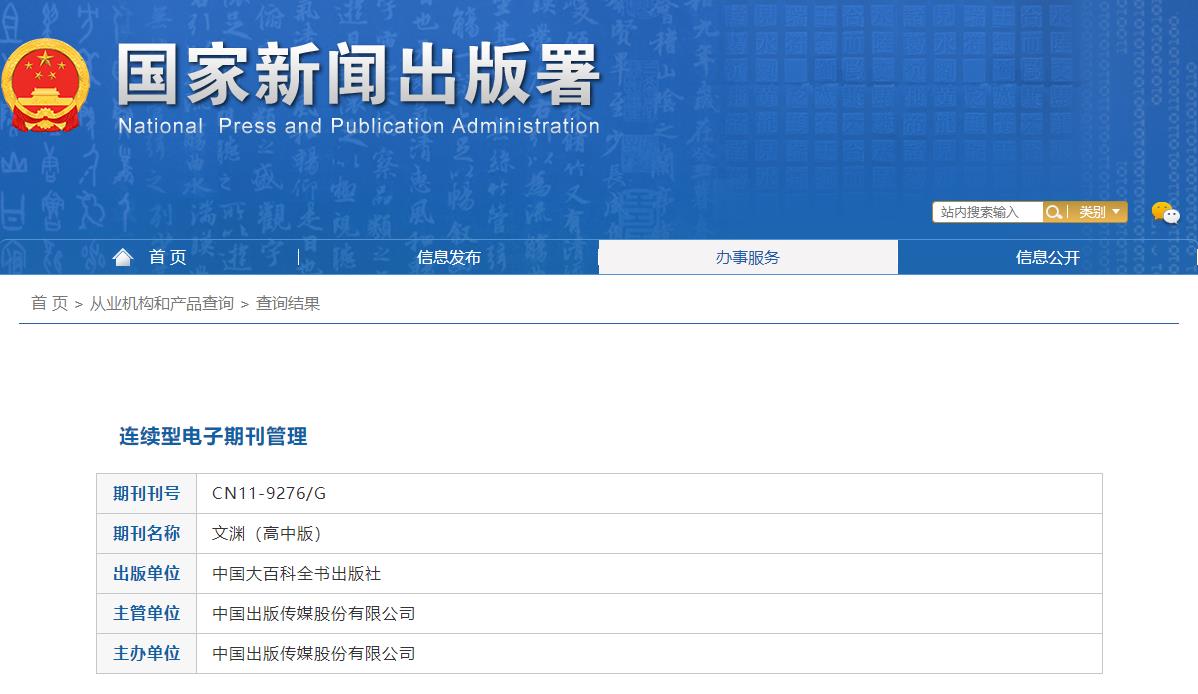
Task: Select 首页 text in the navigation bar
Action: pyautogui.click(x=168, y=257)
